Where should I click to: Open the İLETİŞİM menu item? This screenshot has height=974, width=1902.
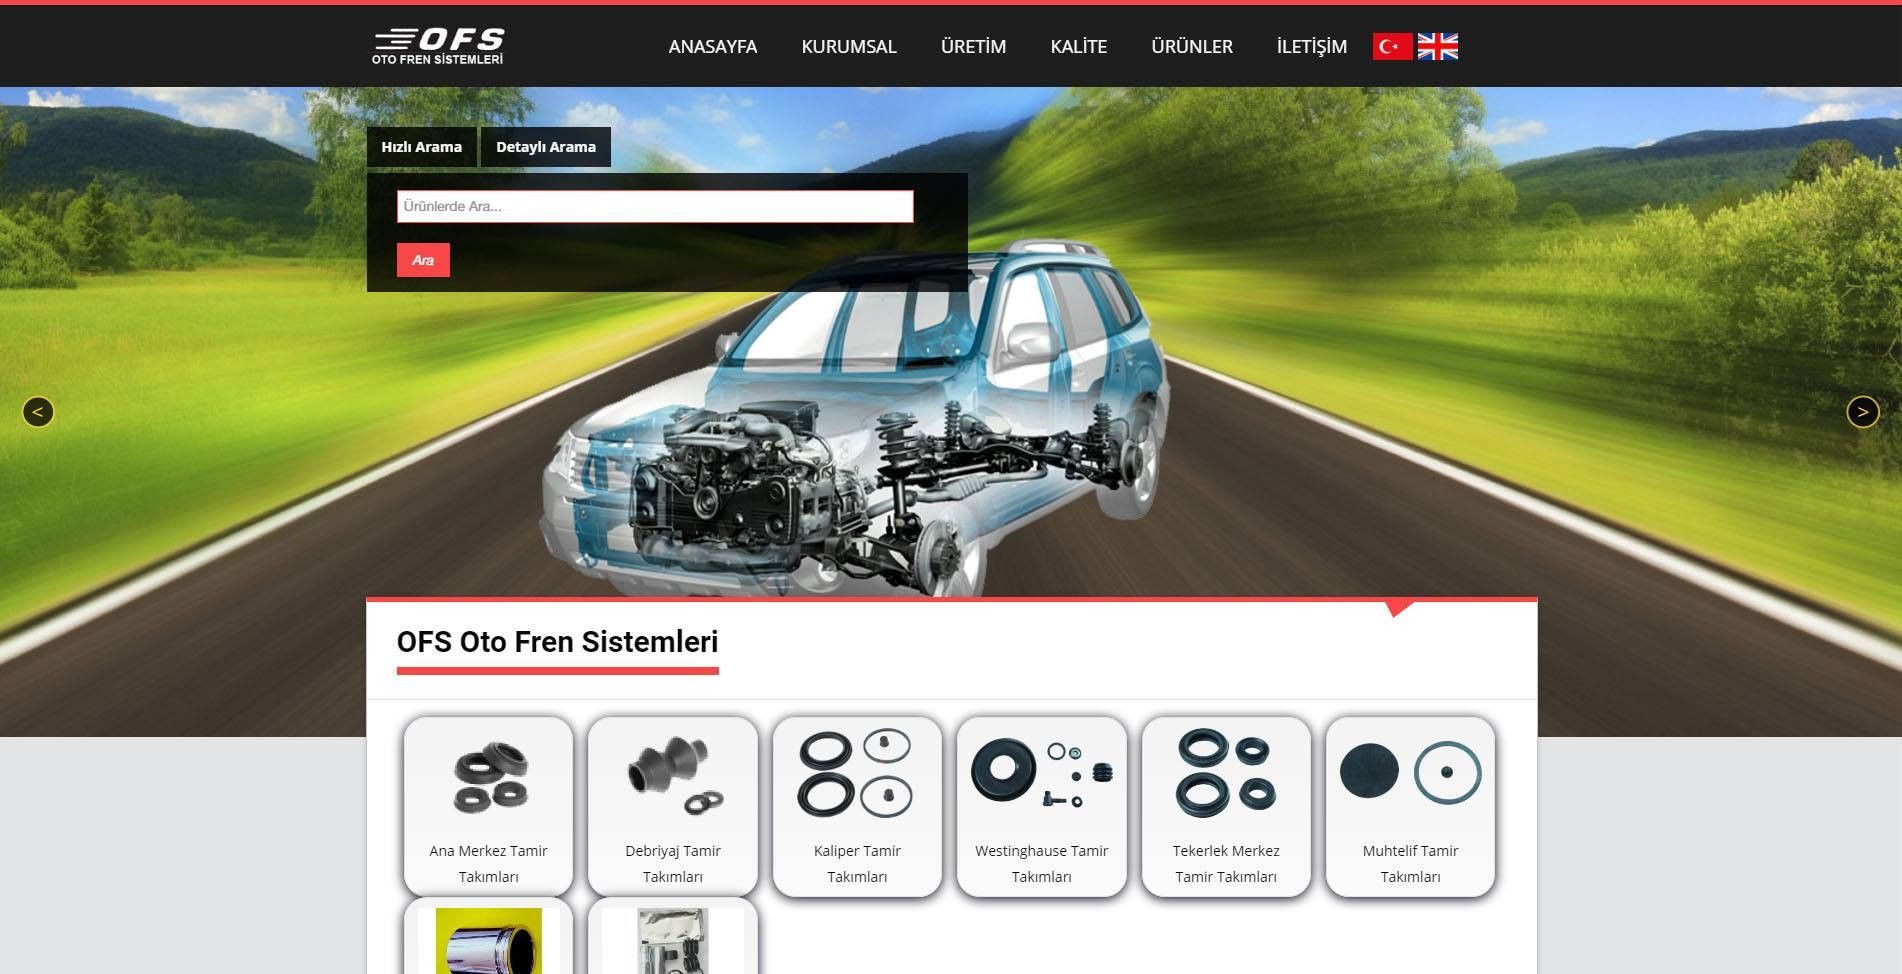[1311, 46]
